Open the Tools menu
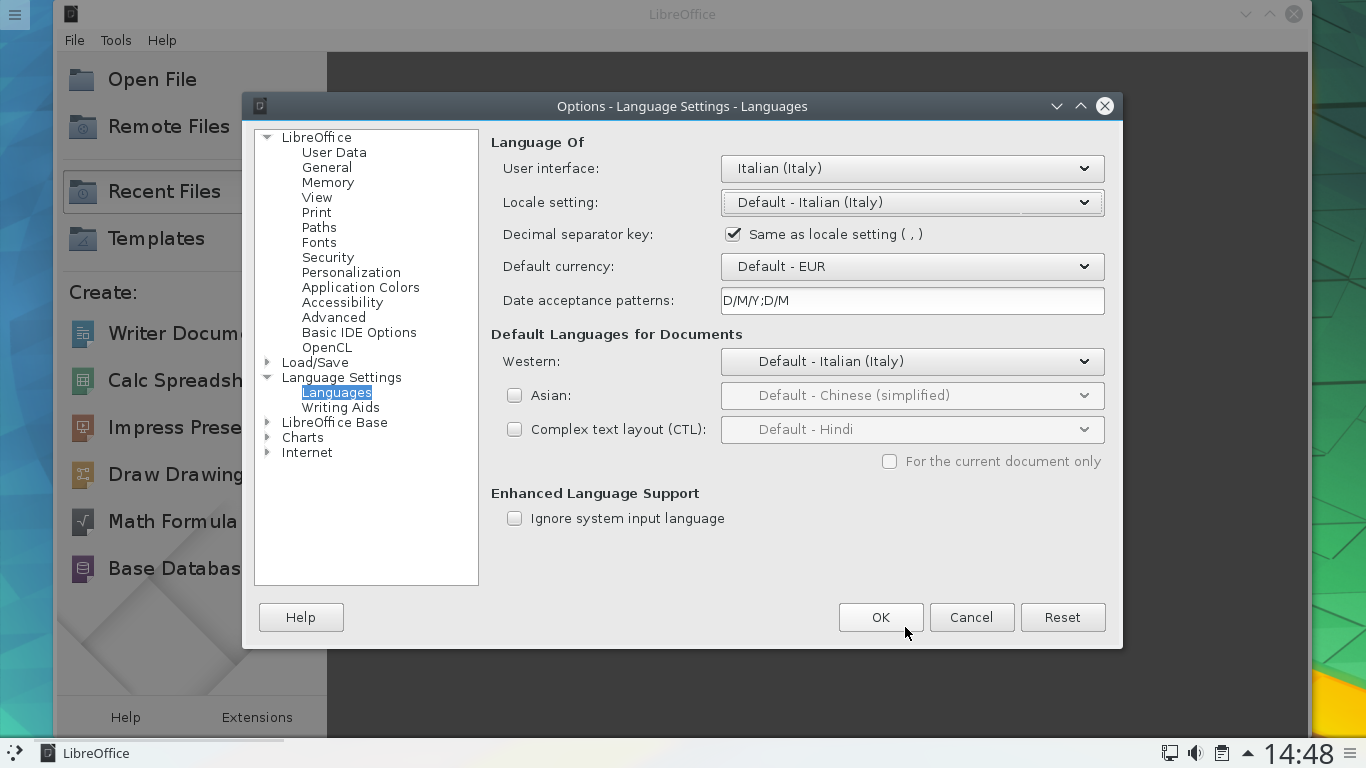1366x768 pixels. (x=116, y=40)
